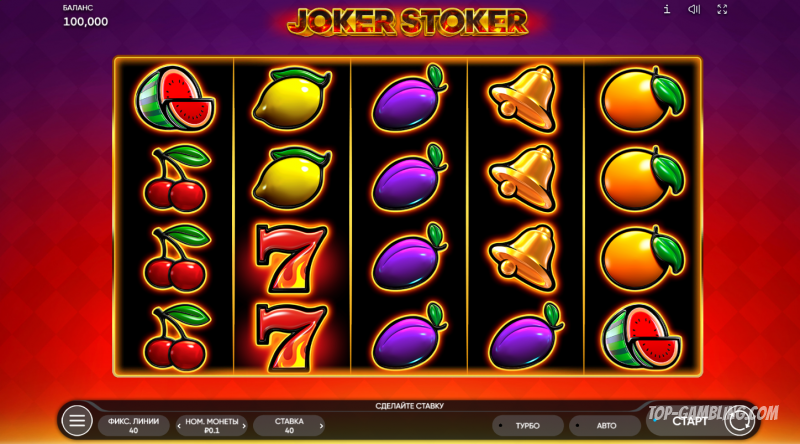This screenshot has width=800, height=444.
Task: Click the circular spin arrows icon
Action: pyautogui.click(x=739, y=422)
